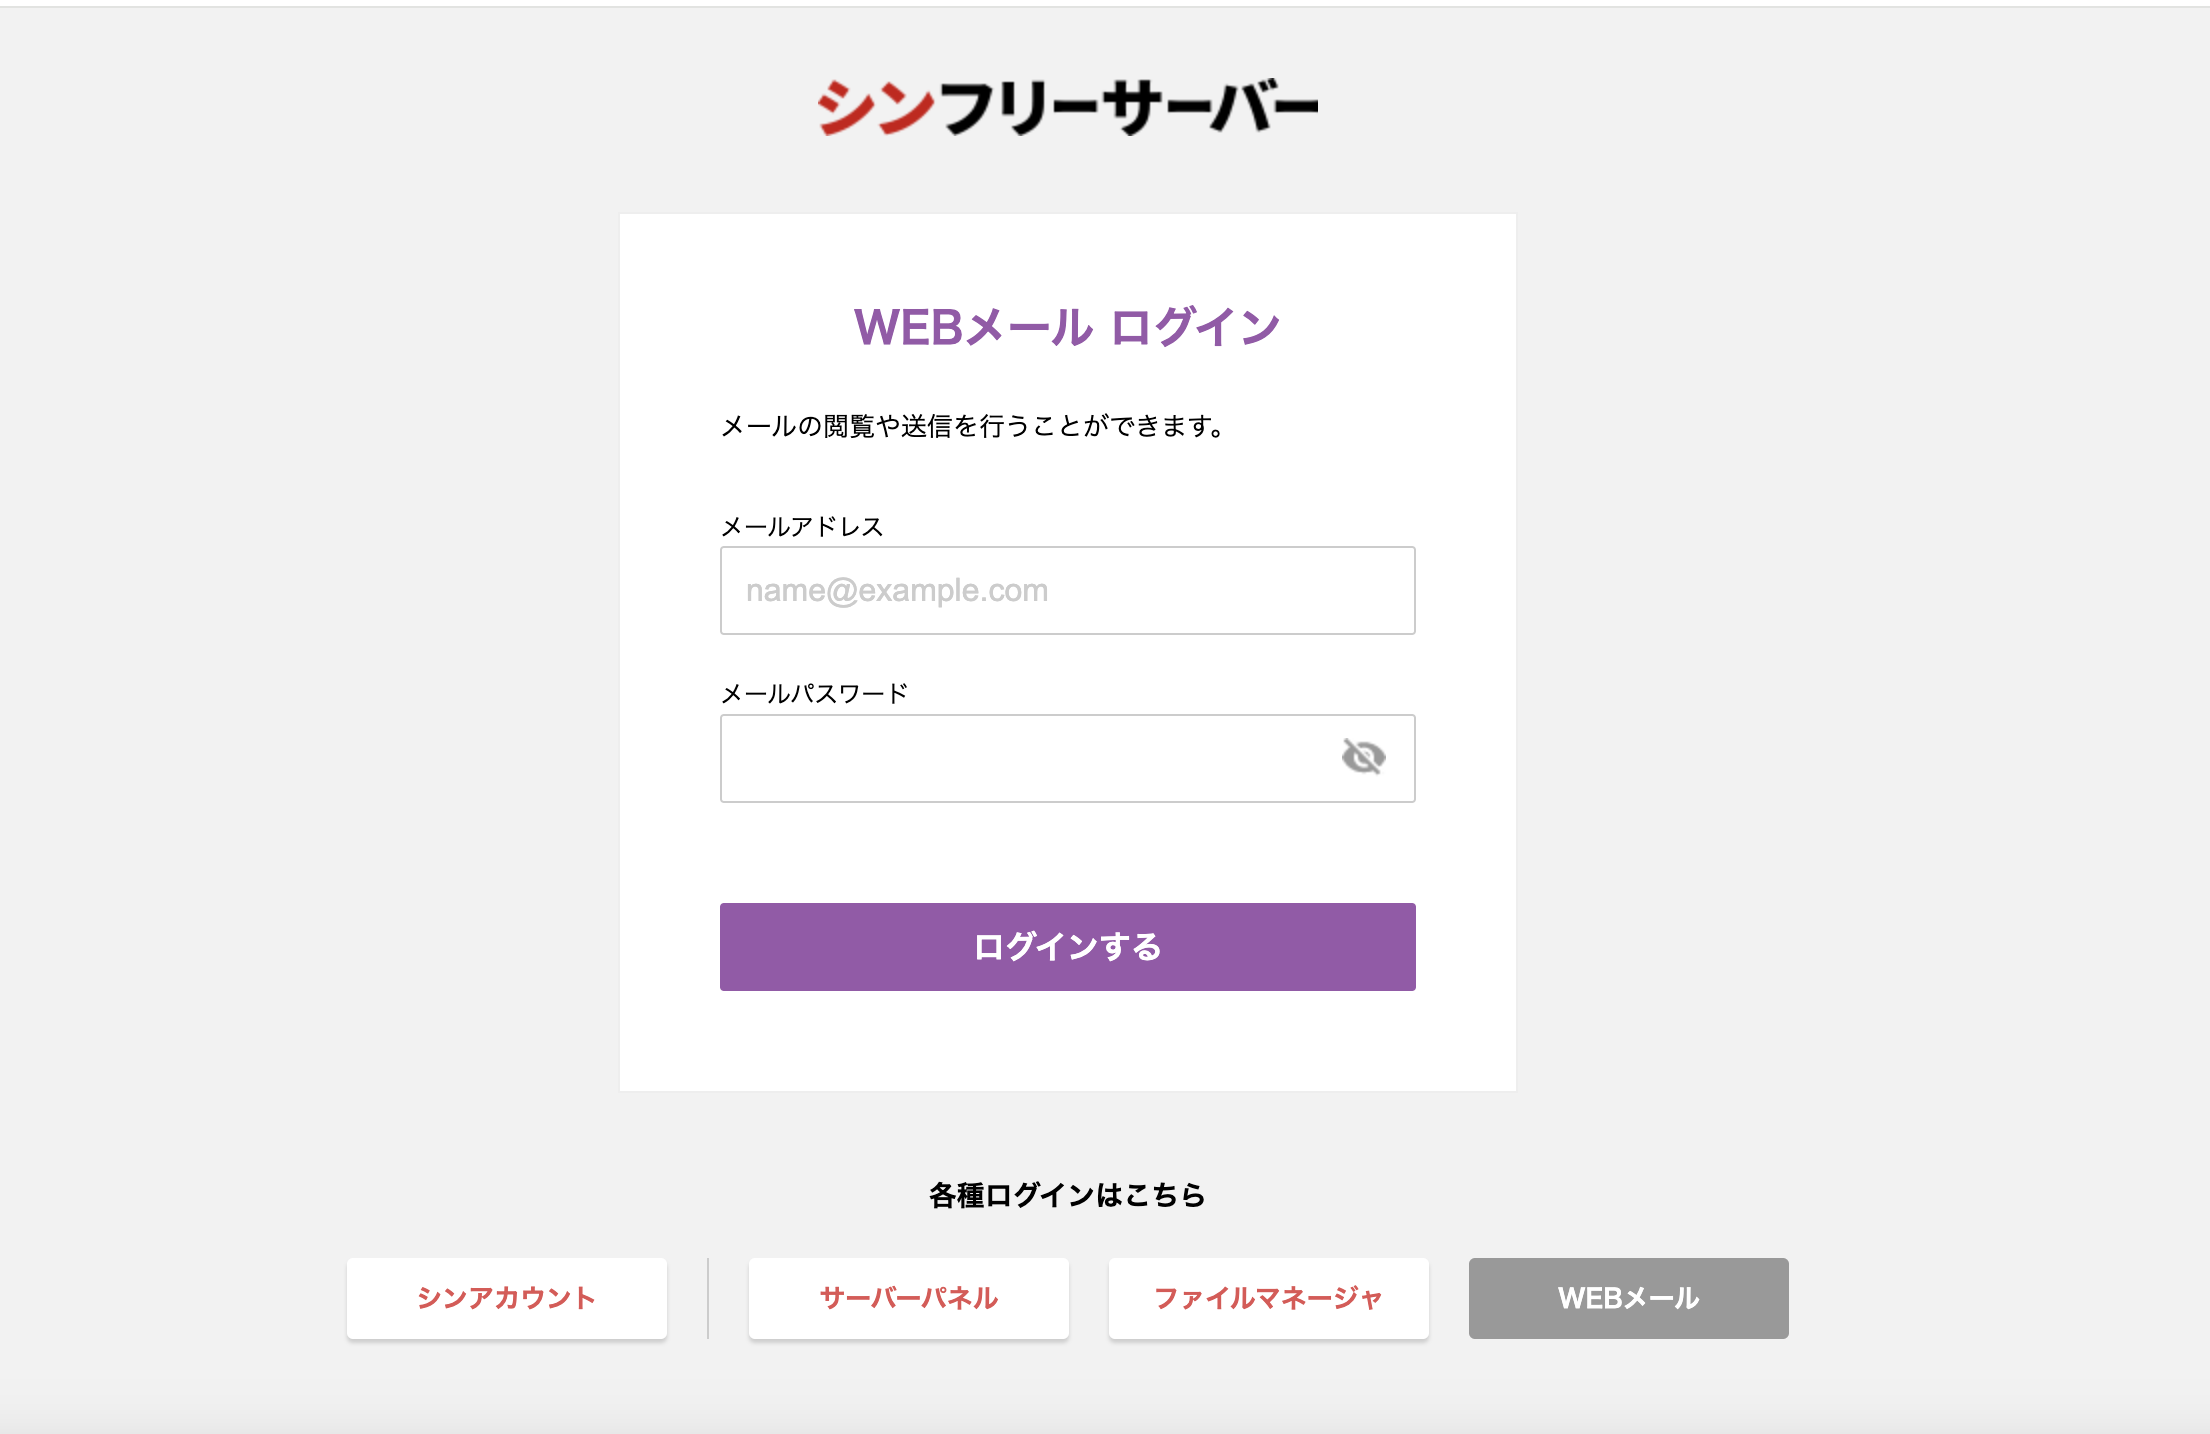Go to サーバーパネル login
Image resolution: width=2210 pixels, height=1434 pixels.
pos(908,1298)
